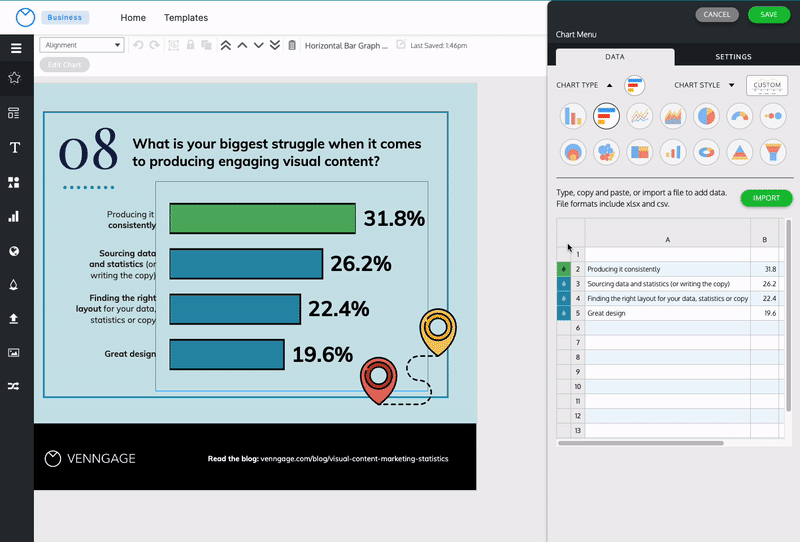Click the green Save button
Image resolution: width=800 pixels, height=542 pixels.
coord(768,15)
